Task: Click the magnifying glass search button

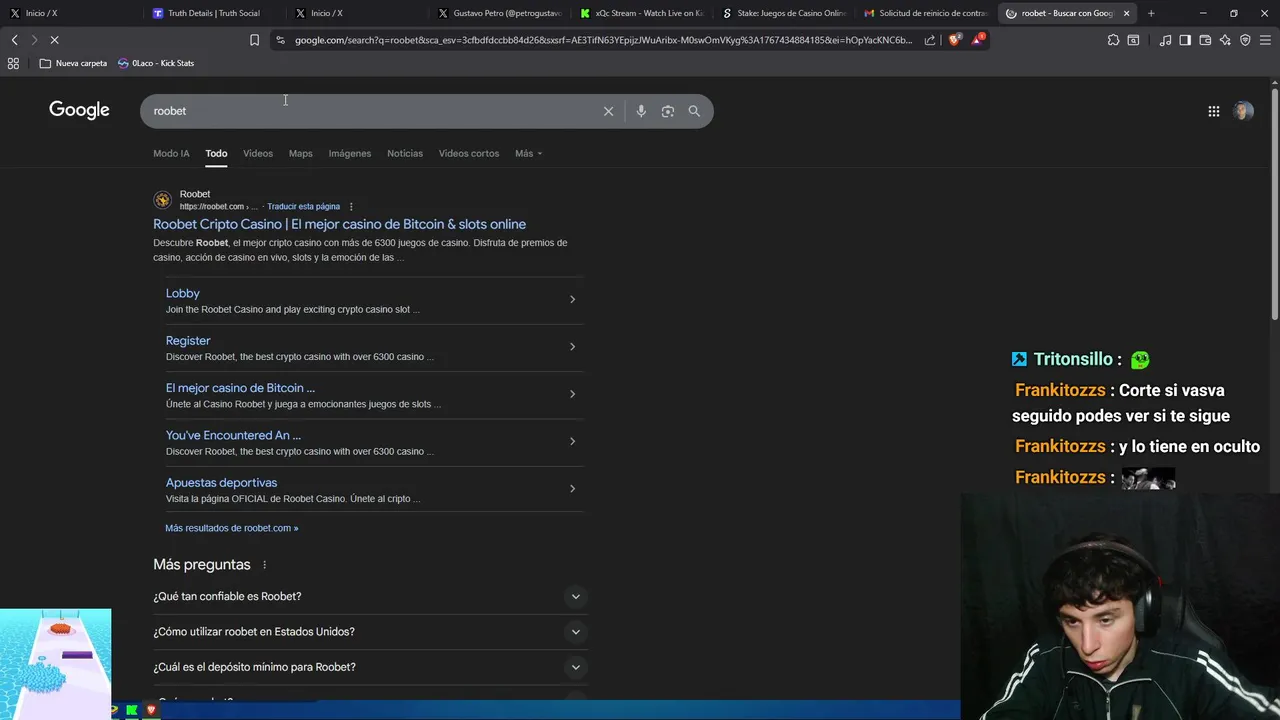Action: click(x=694, y=111)
